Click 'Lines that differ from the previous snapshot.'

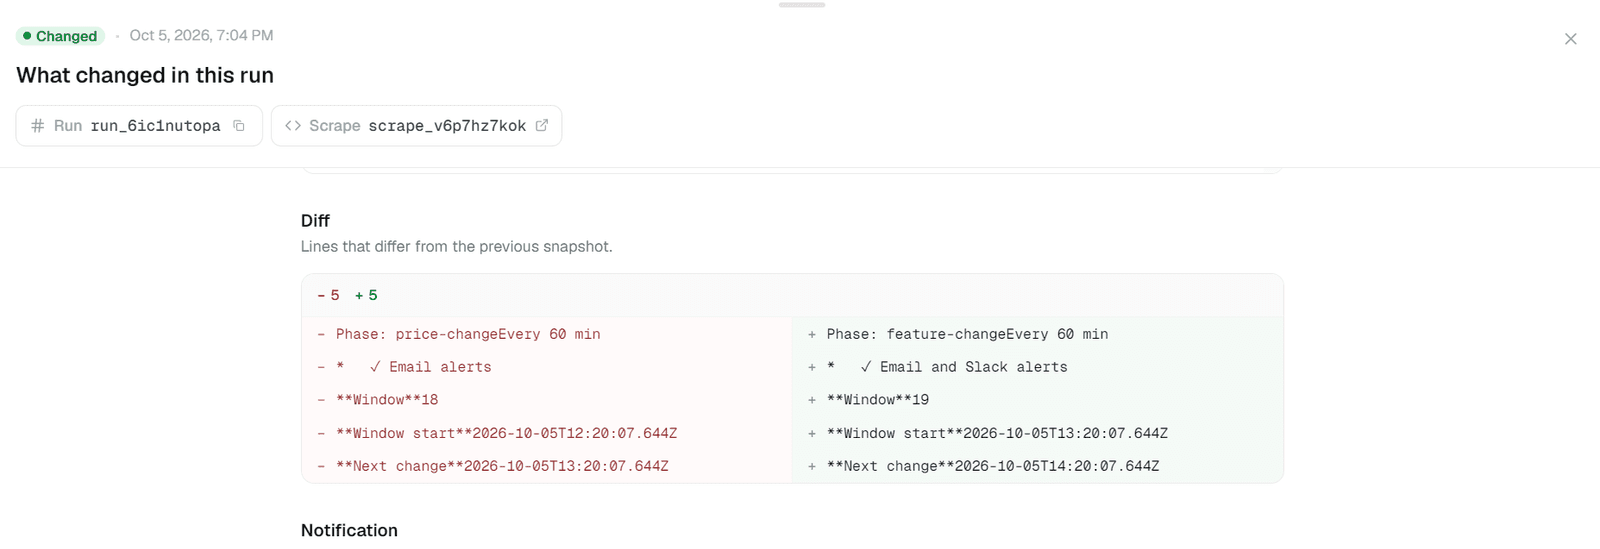(457, 246)
